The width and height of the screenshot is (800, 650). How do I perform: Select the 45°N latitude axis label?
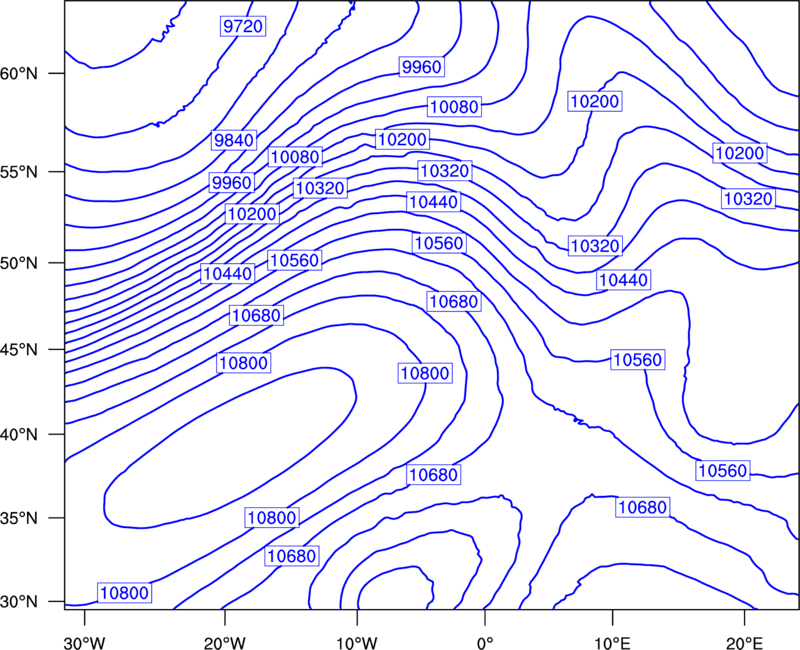19,349
